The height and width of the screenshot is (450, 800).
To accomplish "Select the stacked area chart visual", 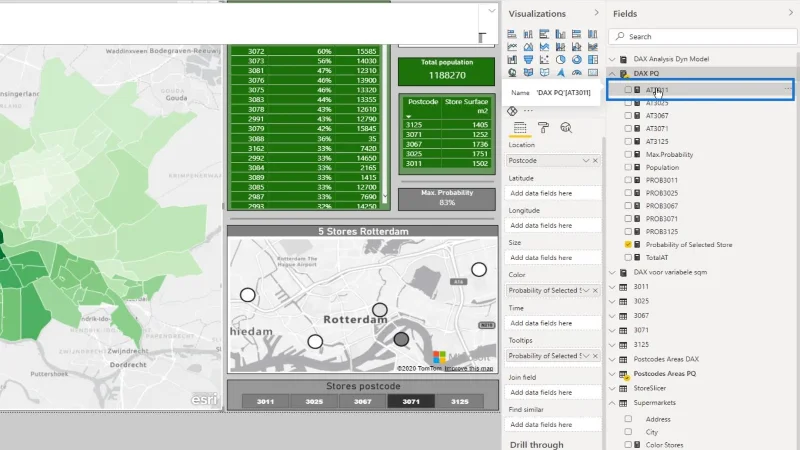I will [544, 47].
